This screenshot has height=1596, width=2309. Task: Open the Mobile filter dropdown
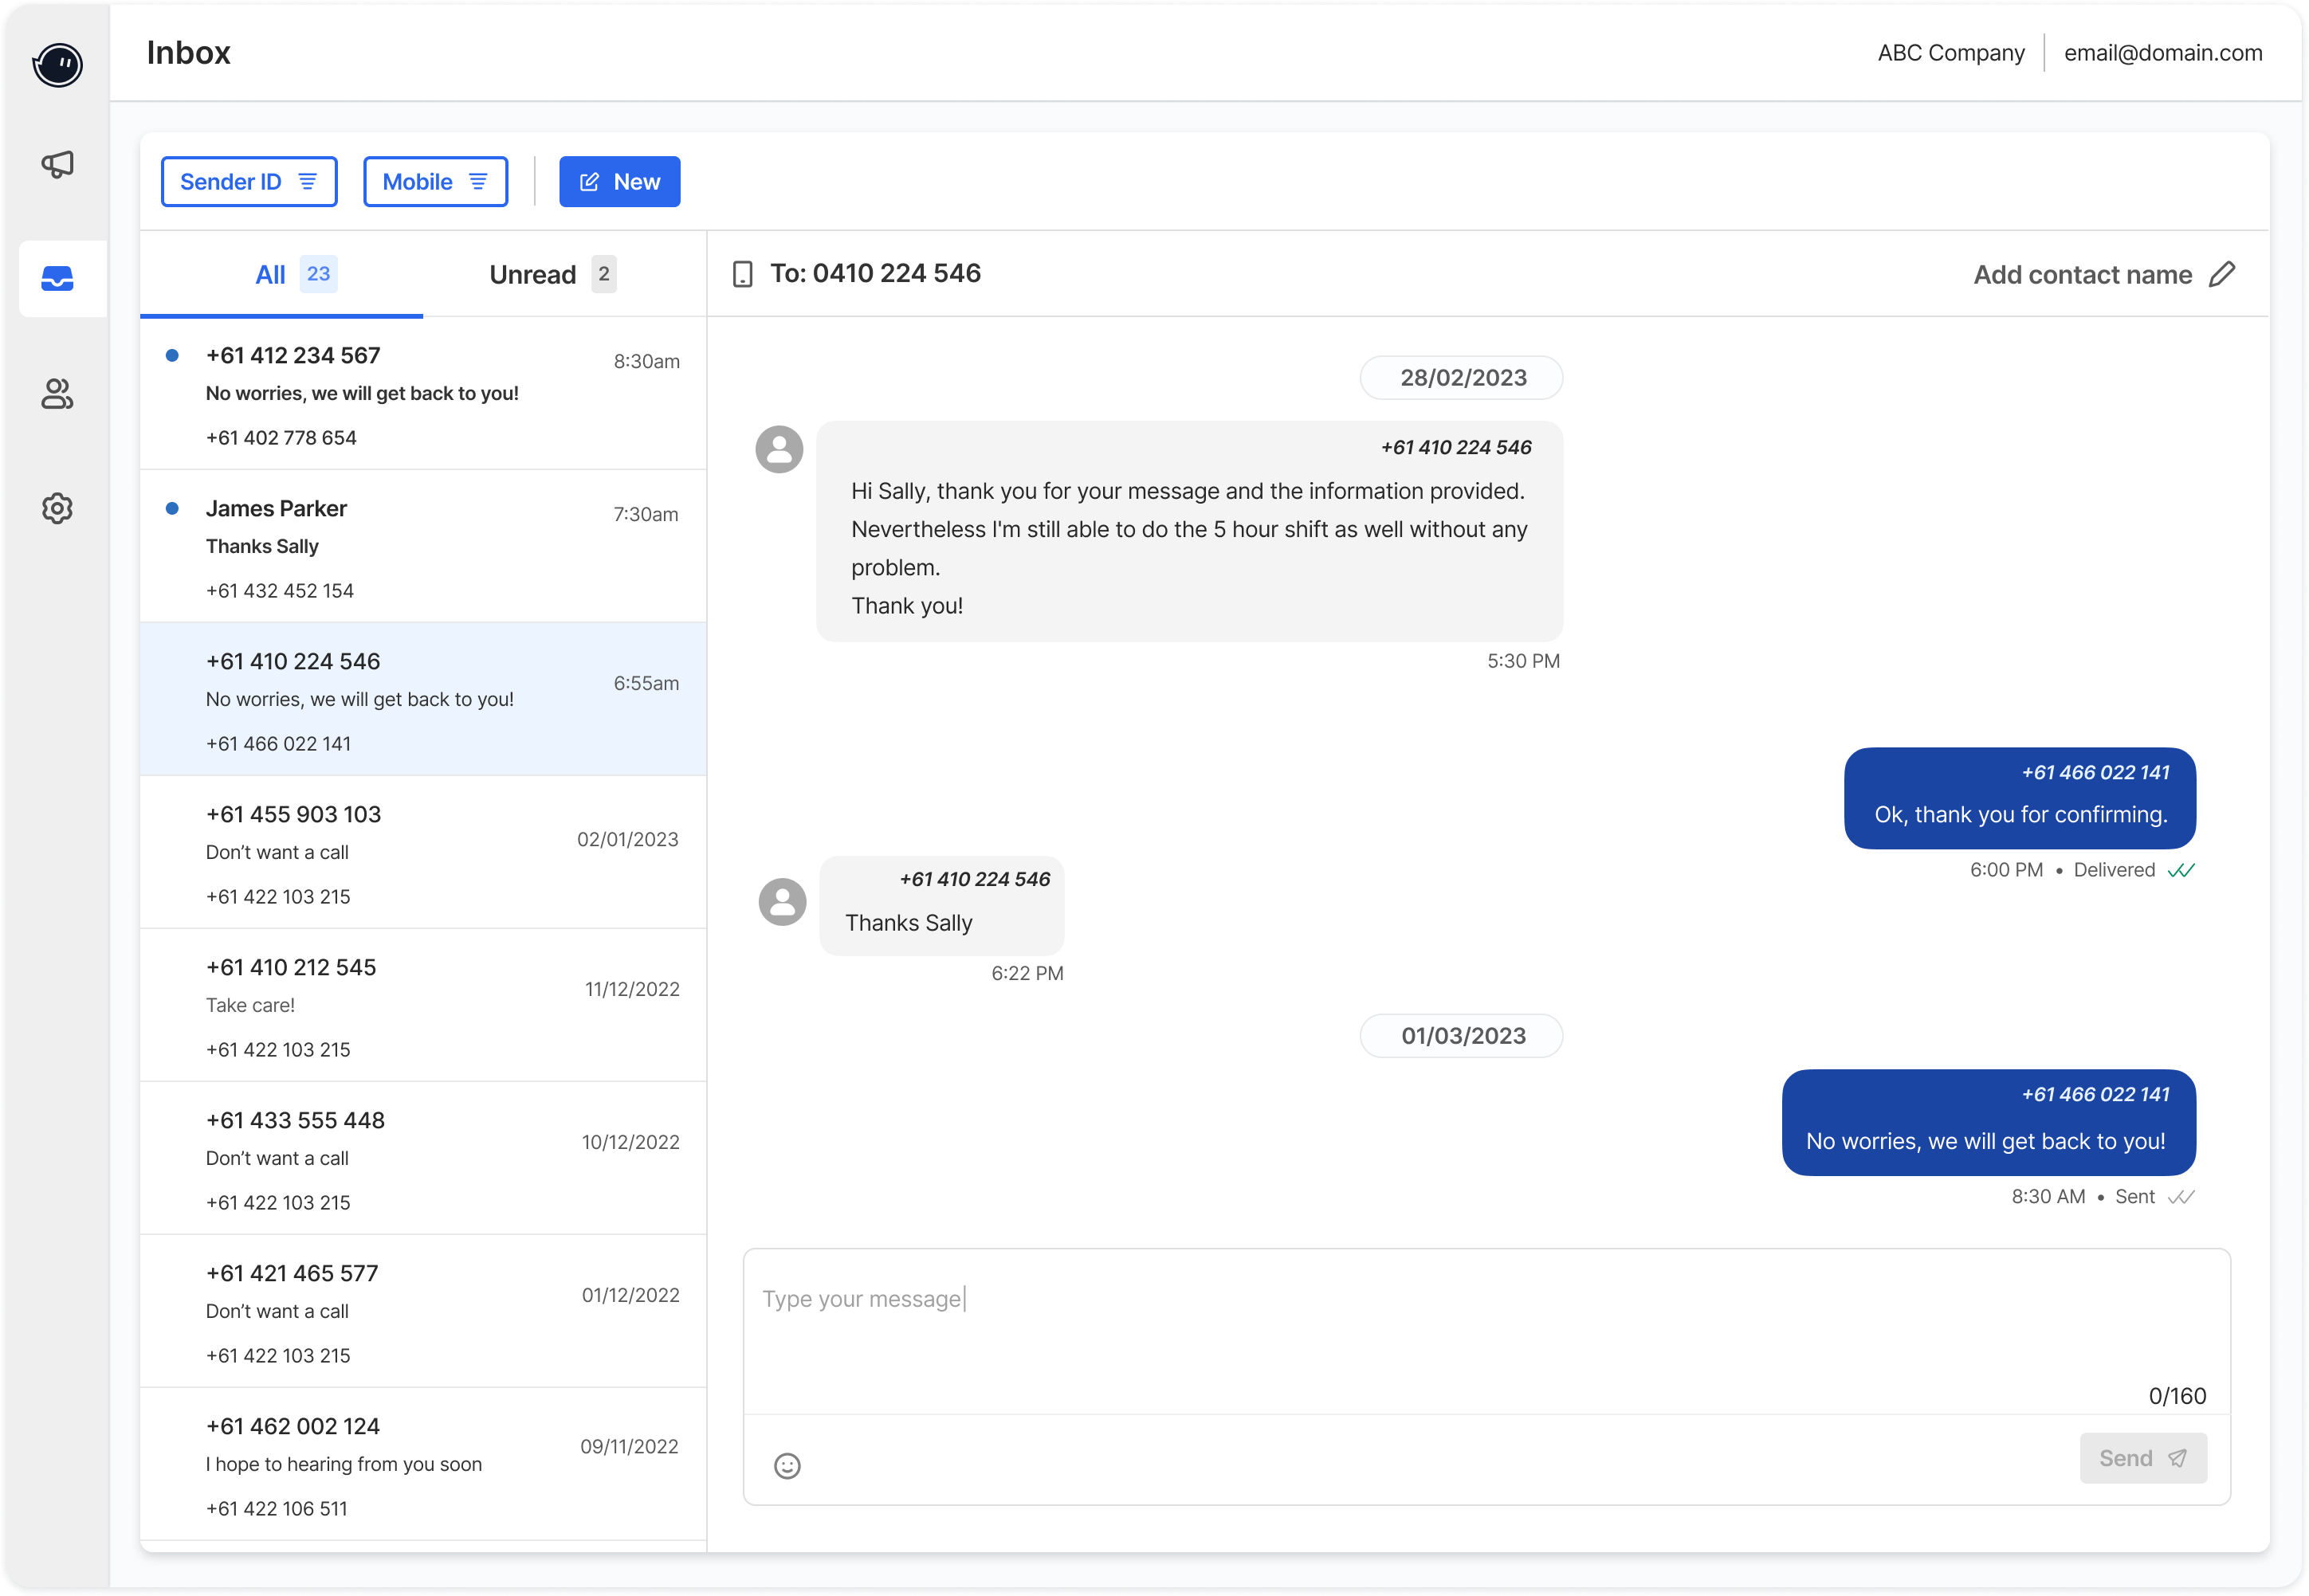click(435, 181)
